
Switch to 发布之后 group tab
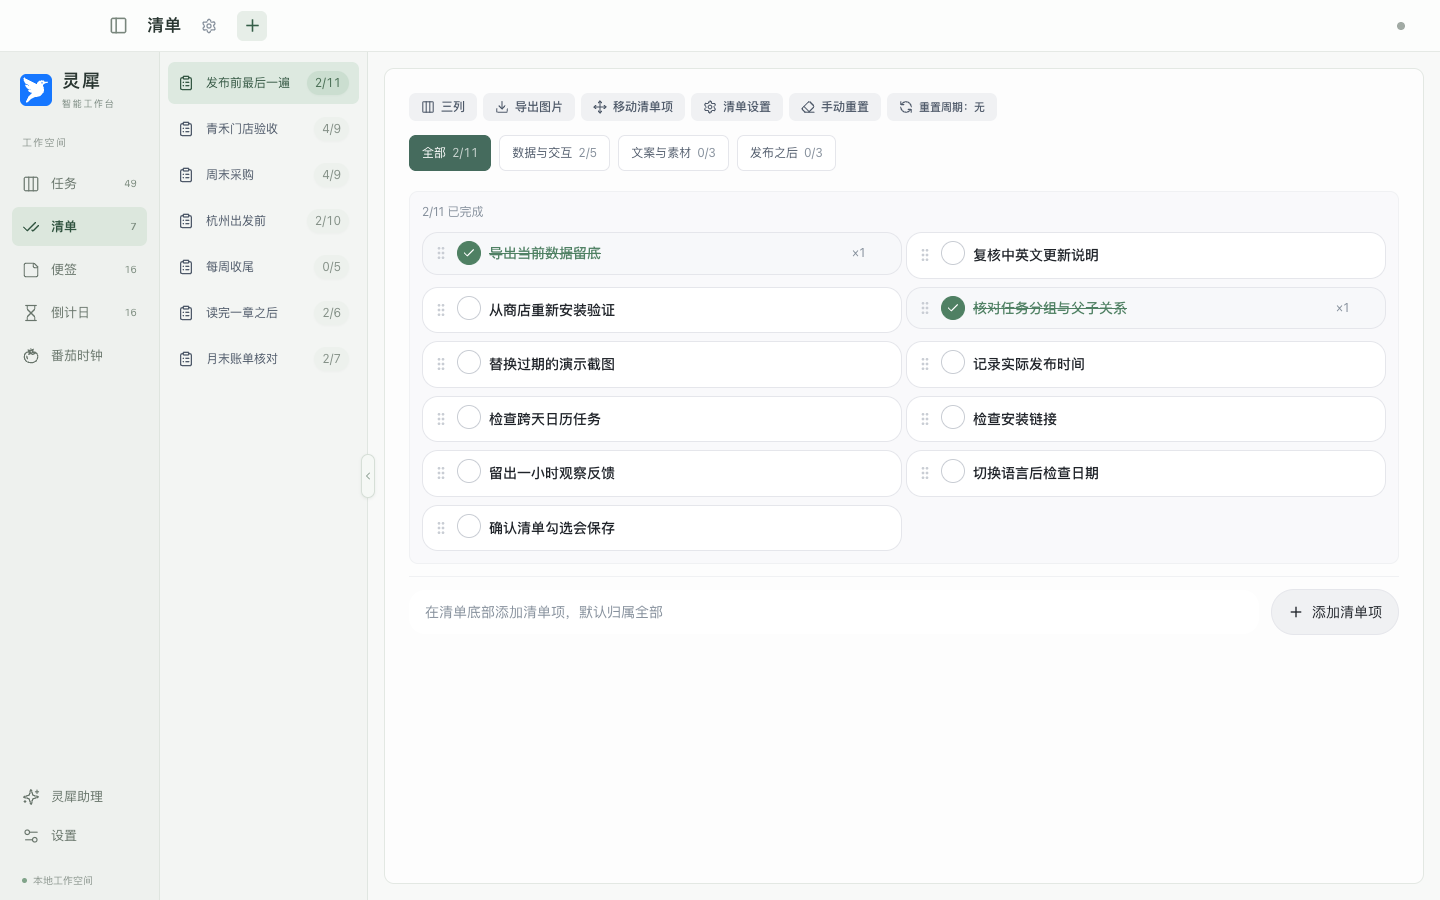coord(786,153)
